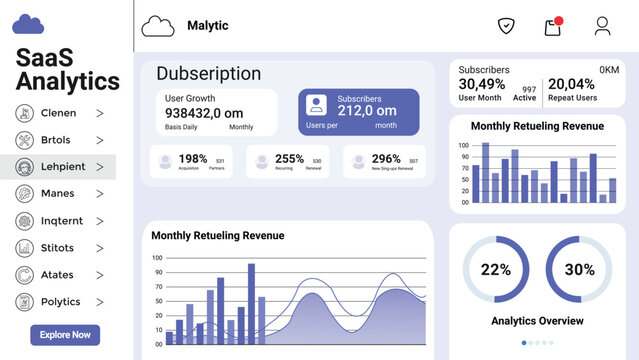Click the Clenen sidebar icon

24,113
